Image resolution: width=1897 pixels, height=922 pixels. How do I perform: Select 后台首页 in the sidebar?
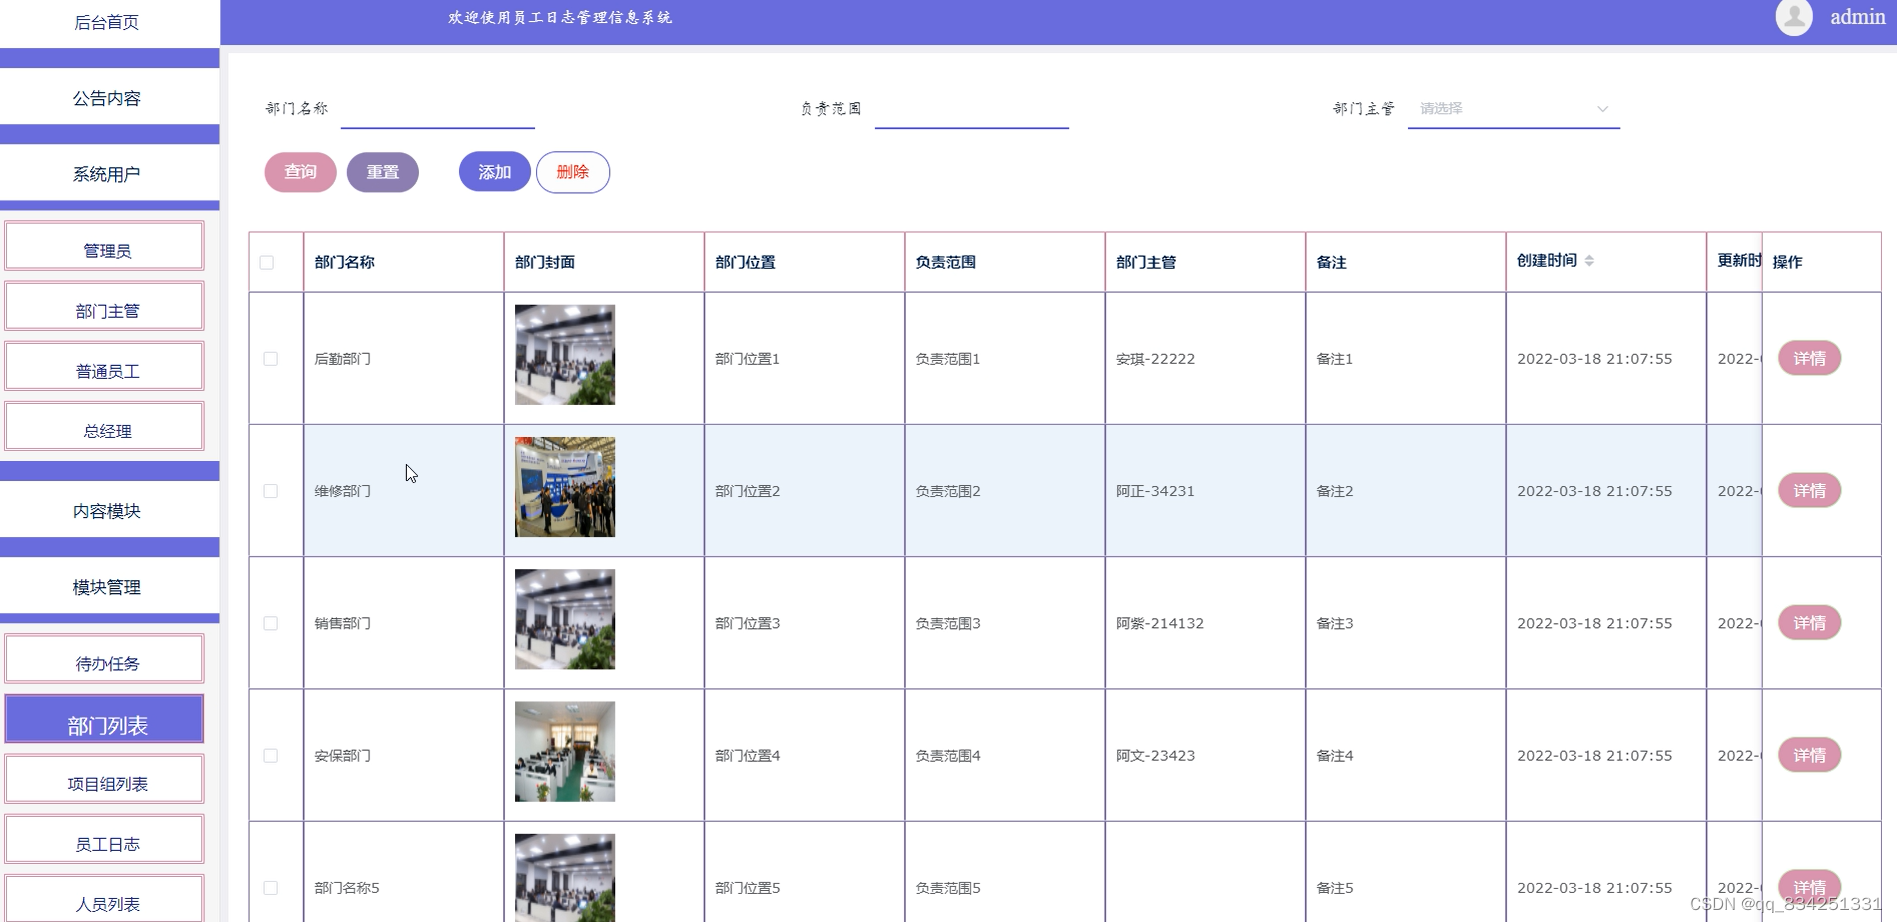(x=107, y=22)
